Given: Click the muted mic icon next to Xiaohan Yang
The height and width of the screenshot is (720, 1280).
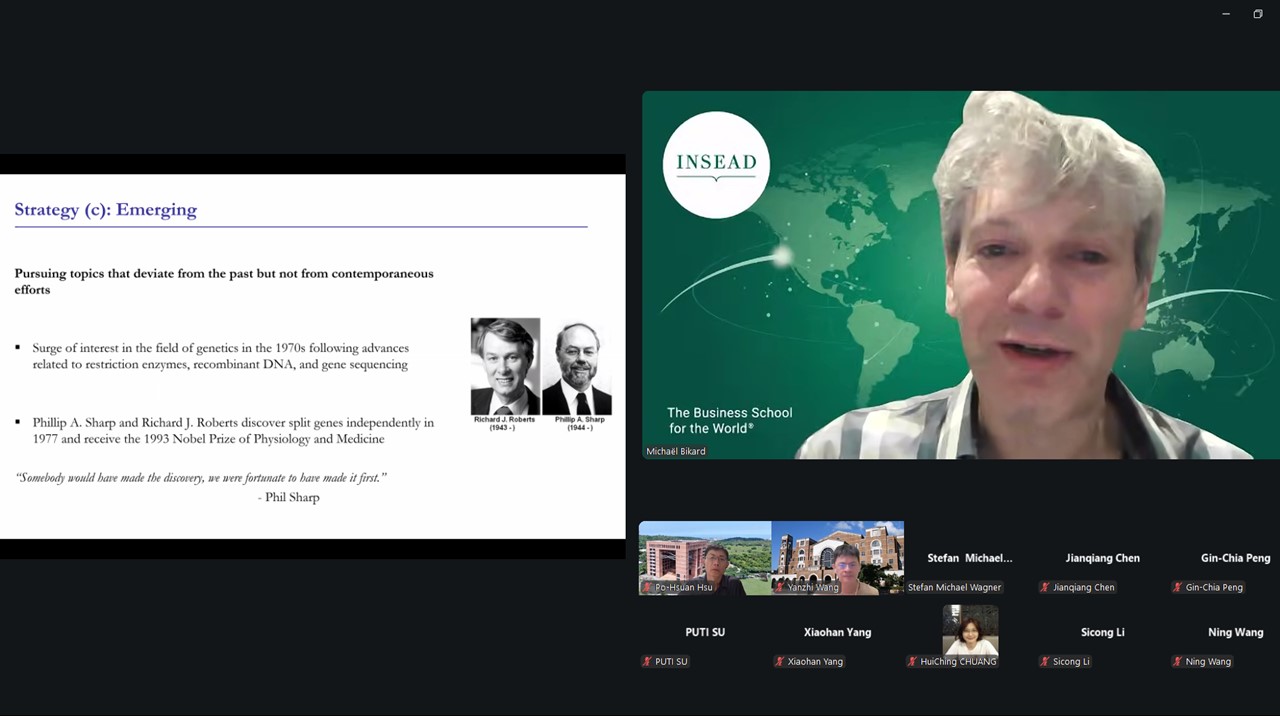Looking at the screenshot, I should tap(780, 662).
